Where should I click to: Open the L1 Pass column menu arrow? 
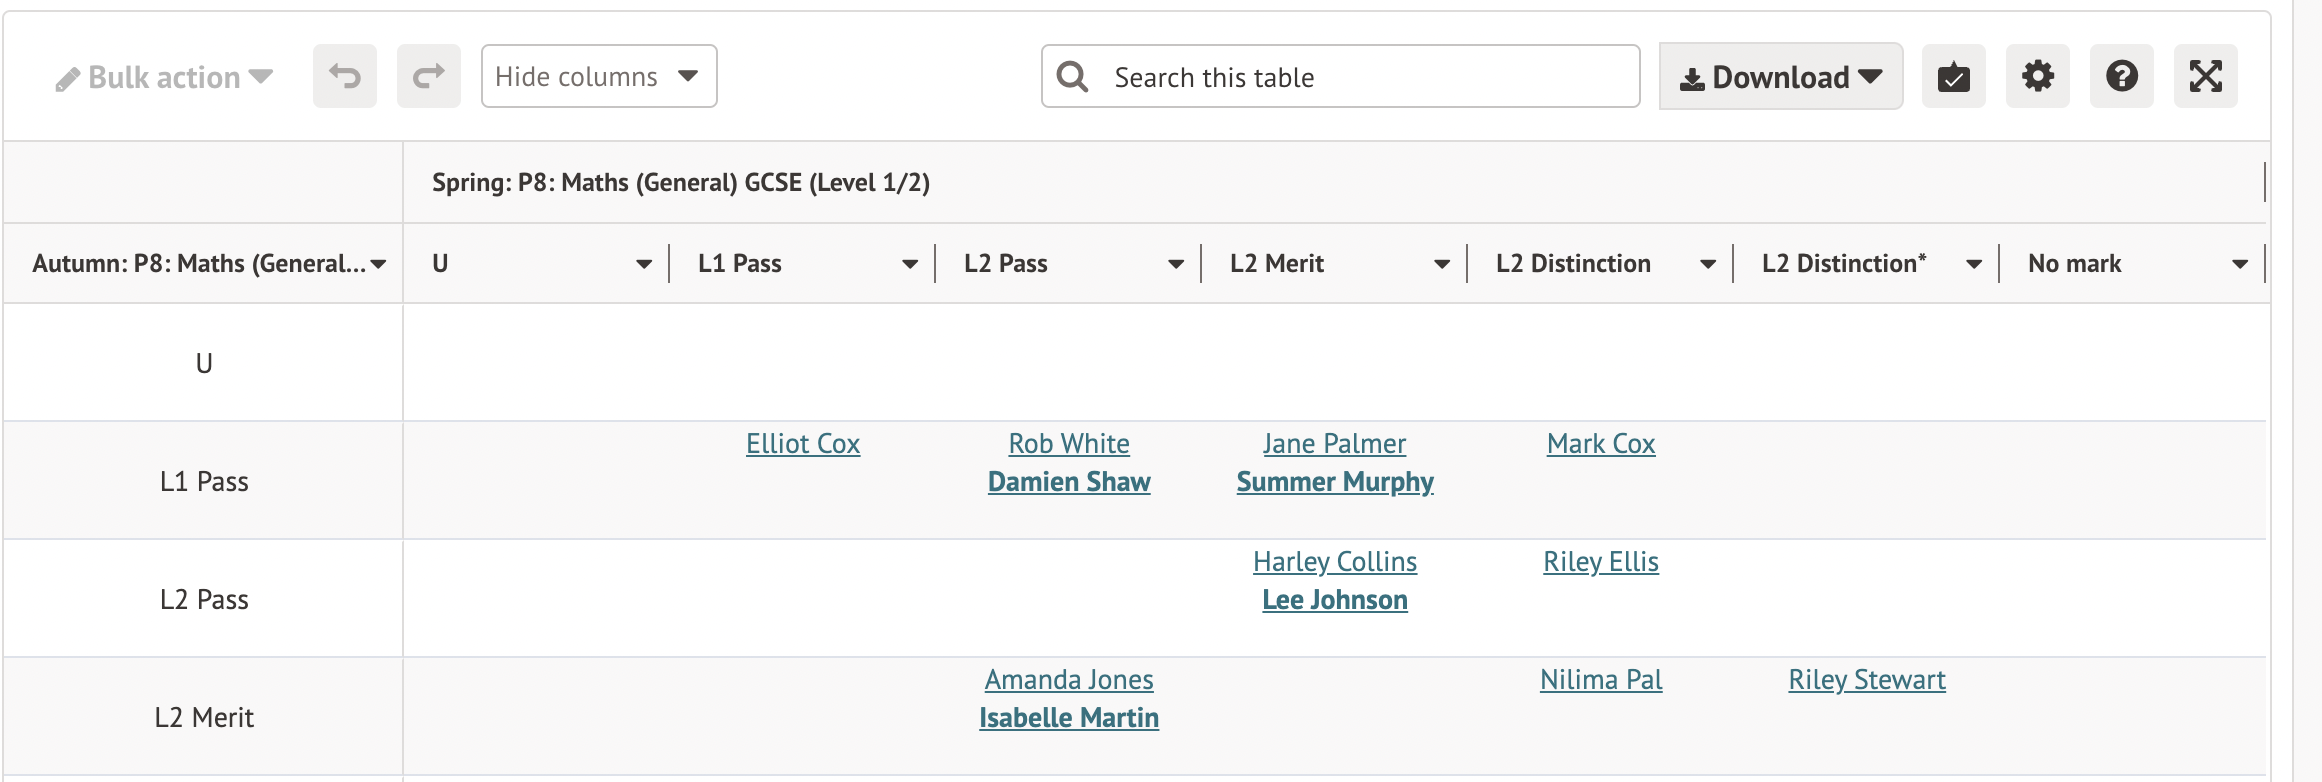click(909, 264)
